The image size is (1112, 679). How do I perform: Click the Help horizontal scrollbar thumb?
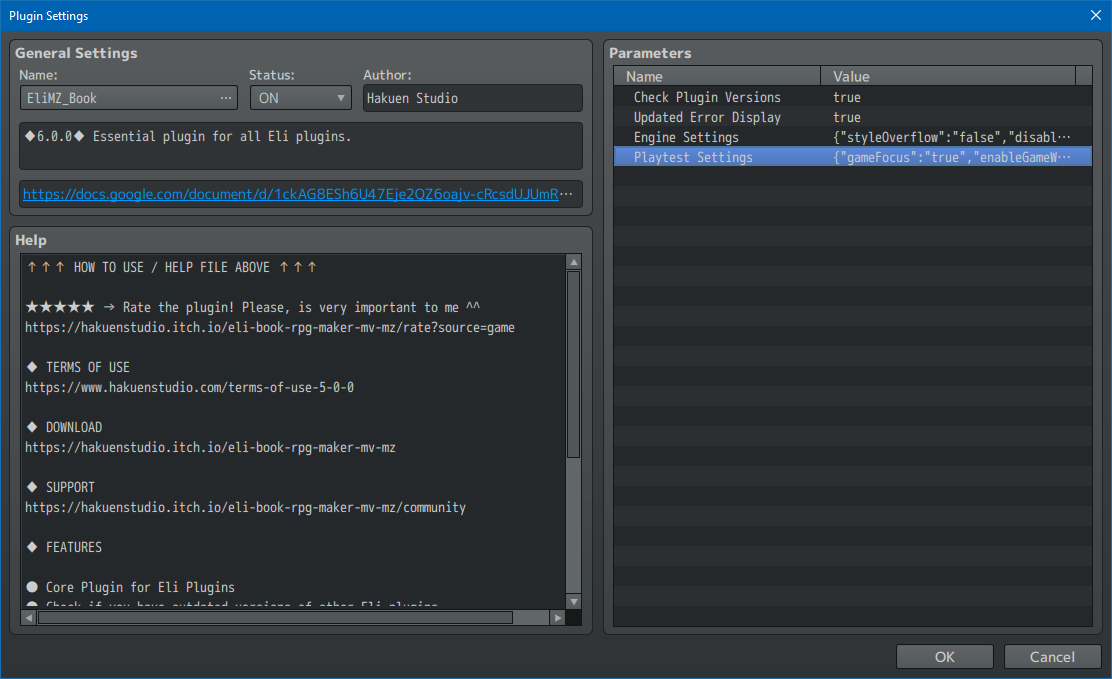point(275,618)
